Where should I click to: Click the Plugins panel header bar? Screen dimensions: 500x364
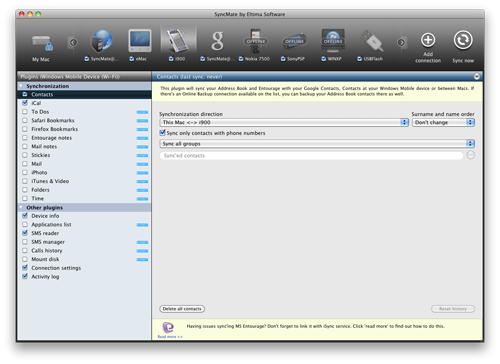[x=84, y=77]
